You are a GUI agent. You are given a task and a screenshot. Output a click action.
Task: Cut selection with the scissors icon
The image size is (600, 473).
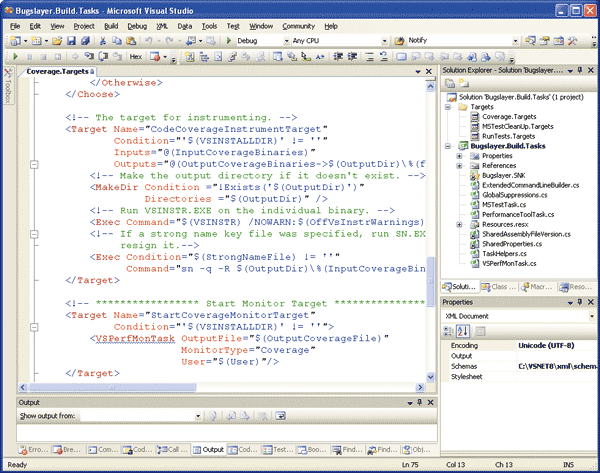point(103,41)
